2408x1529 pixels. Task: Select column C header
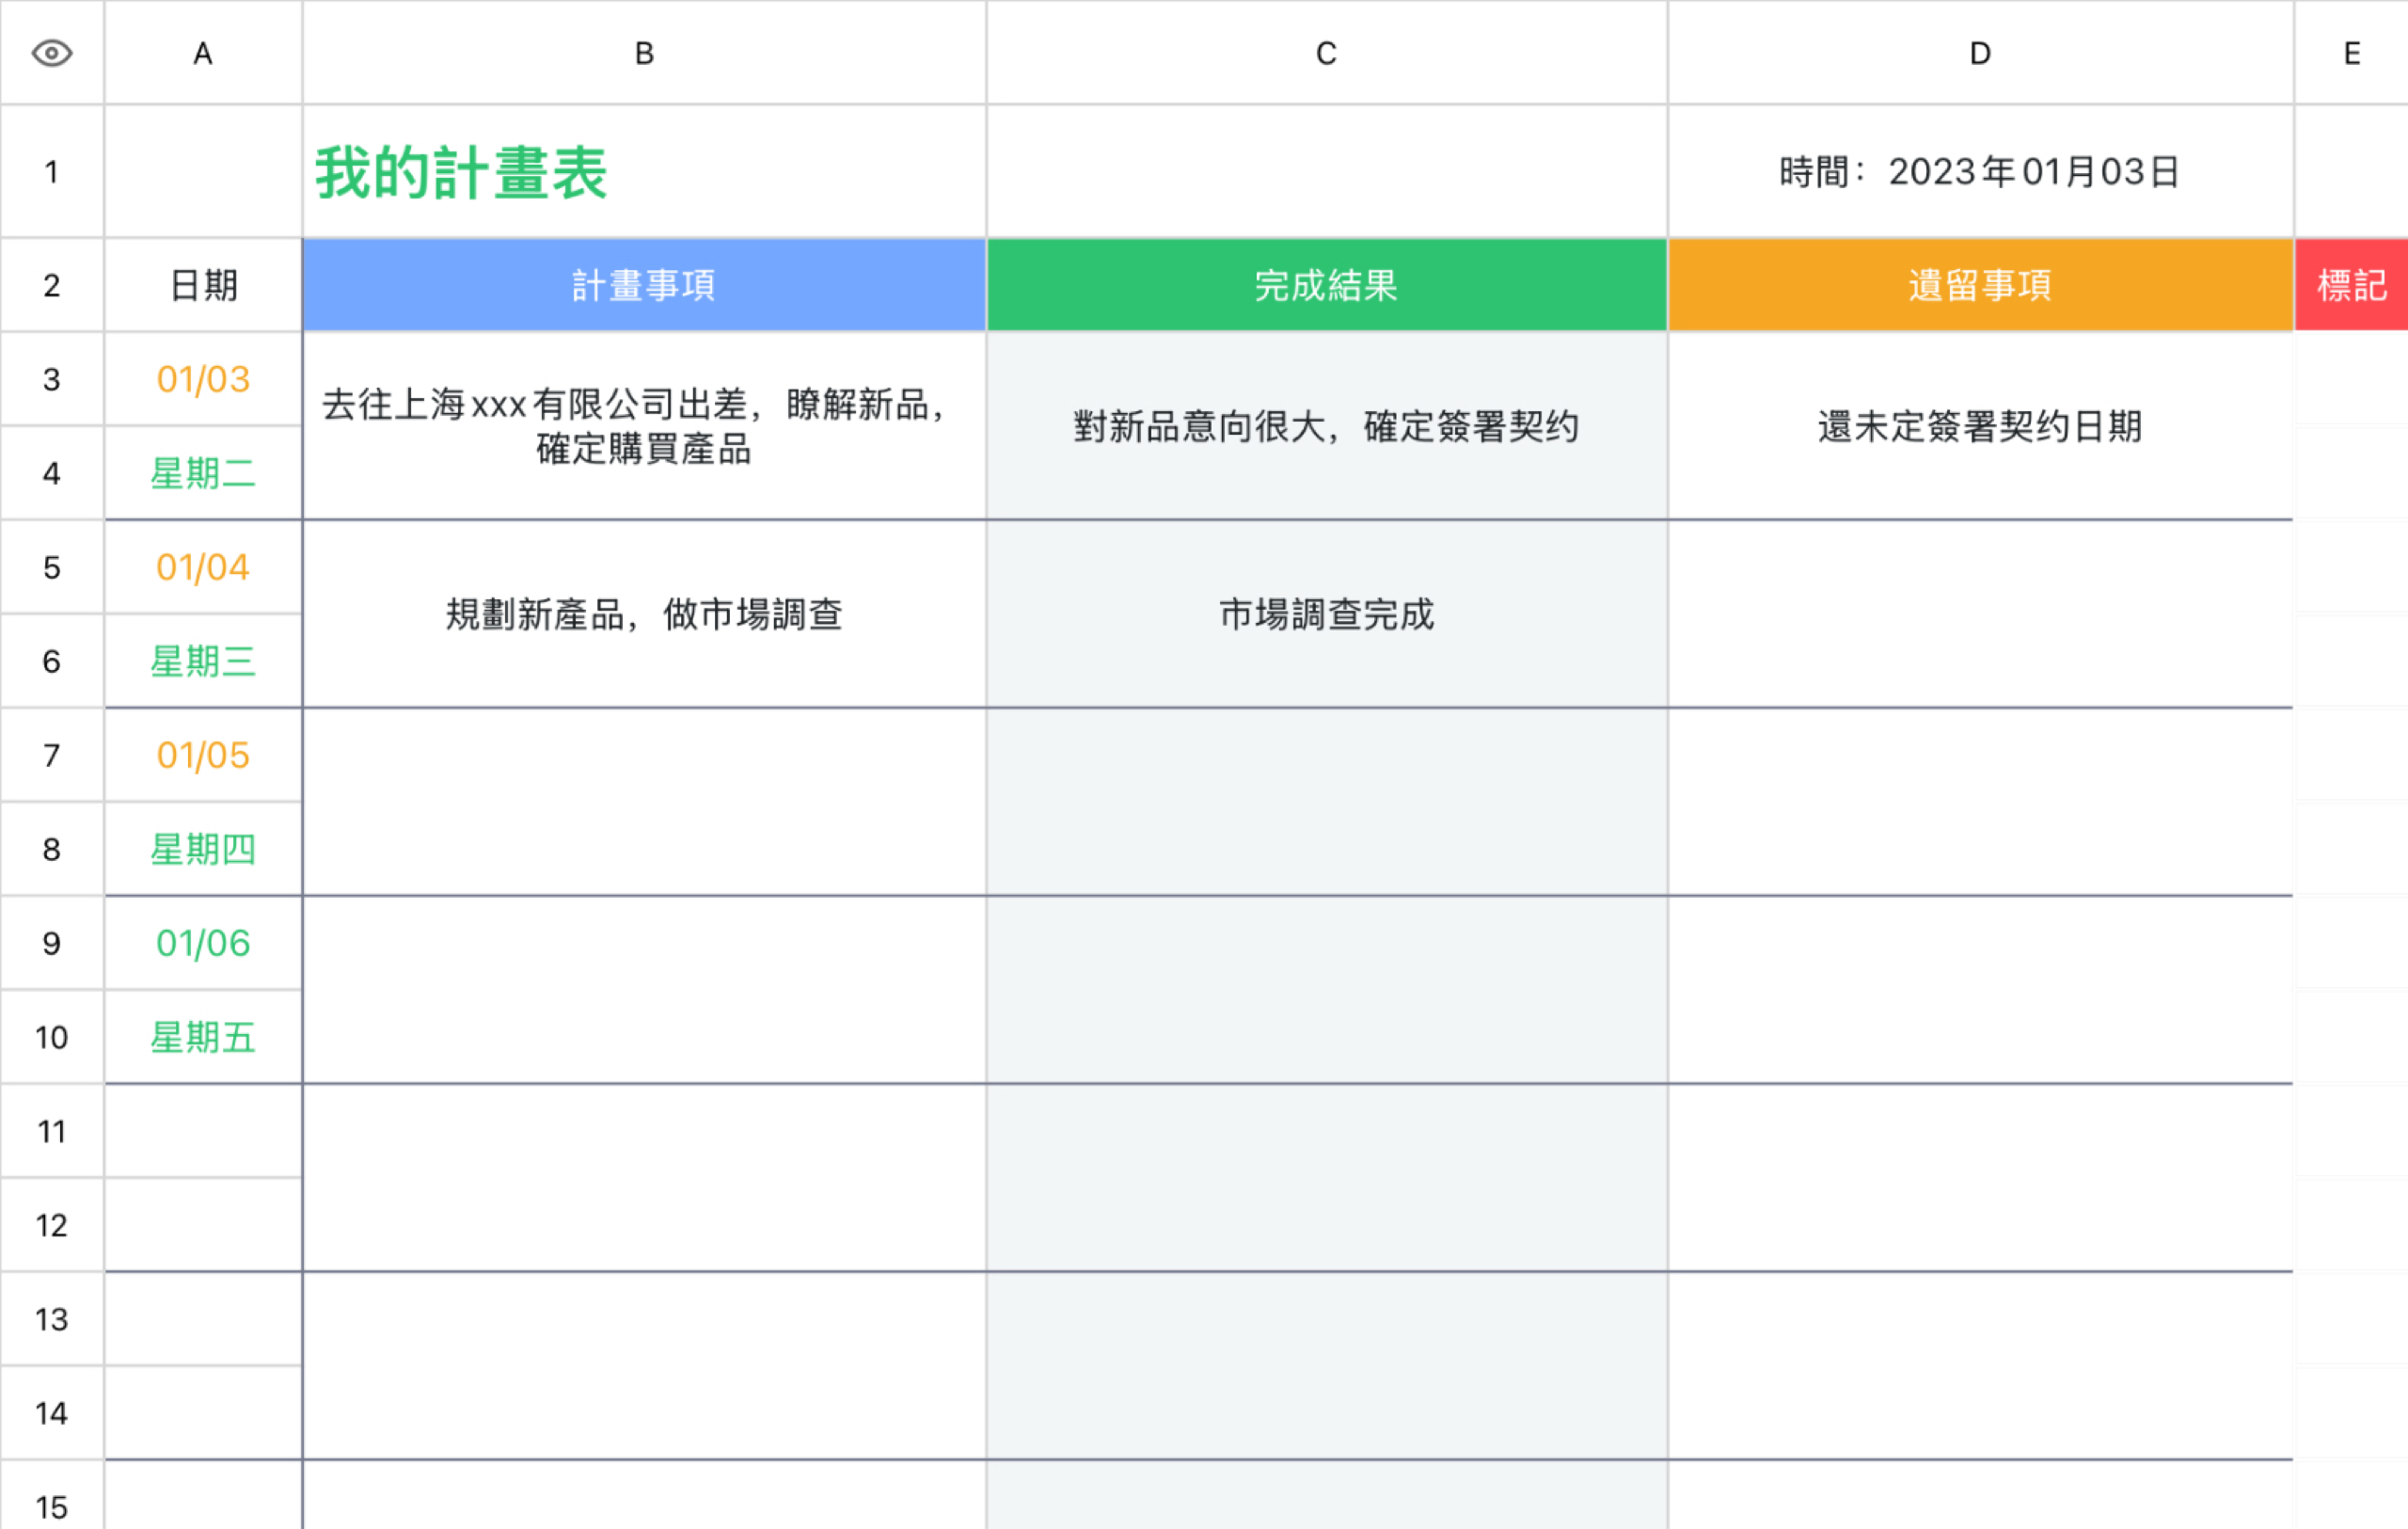[1326, 52]
